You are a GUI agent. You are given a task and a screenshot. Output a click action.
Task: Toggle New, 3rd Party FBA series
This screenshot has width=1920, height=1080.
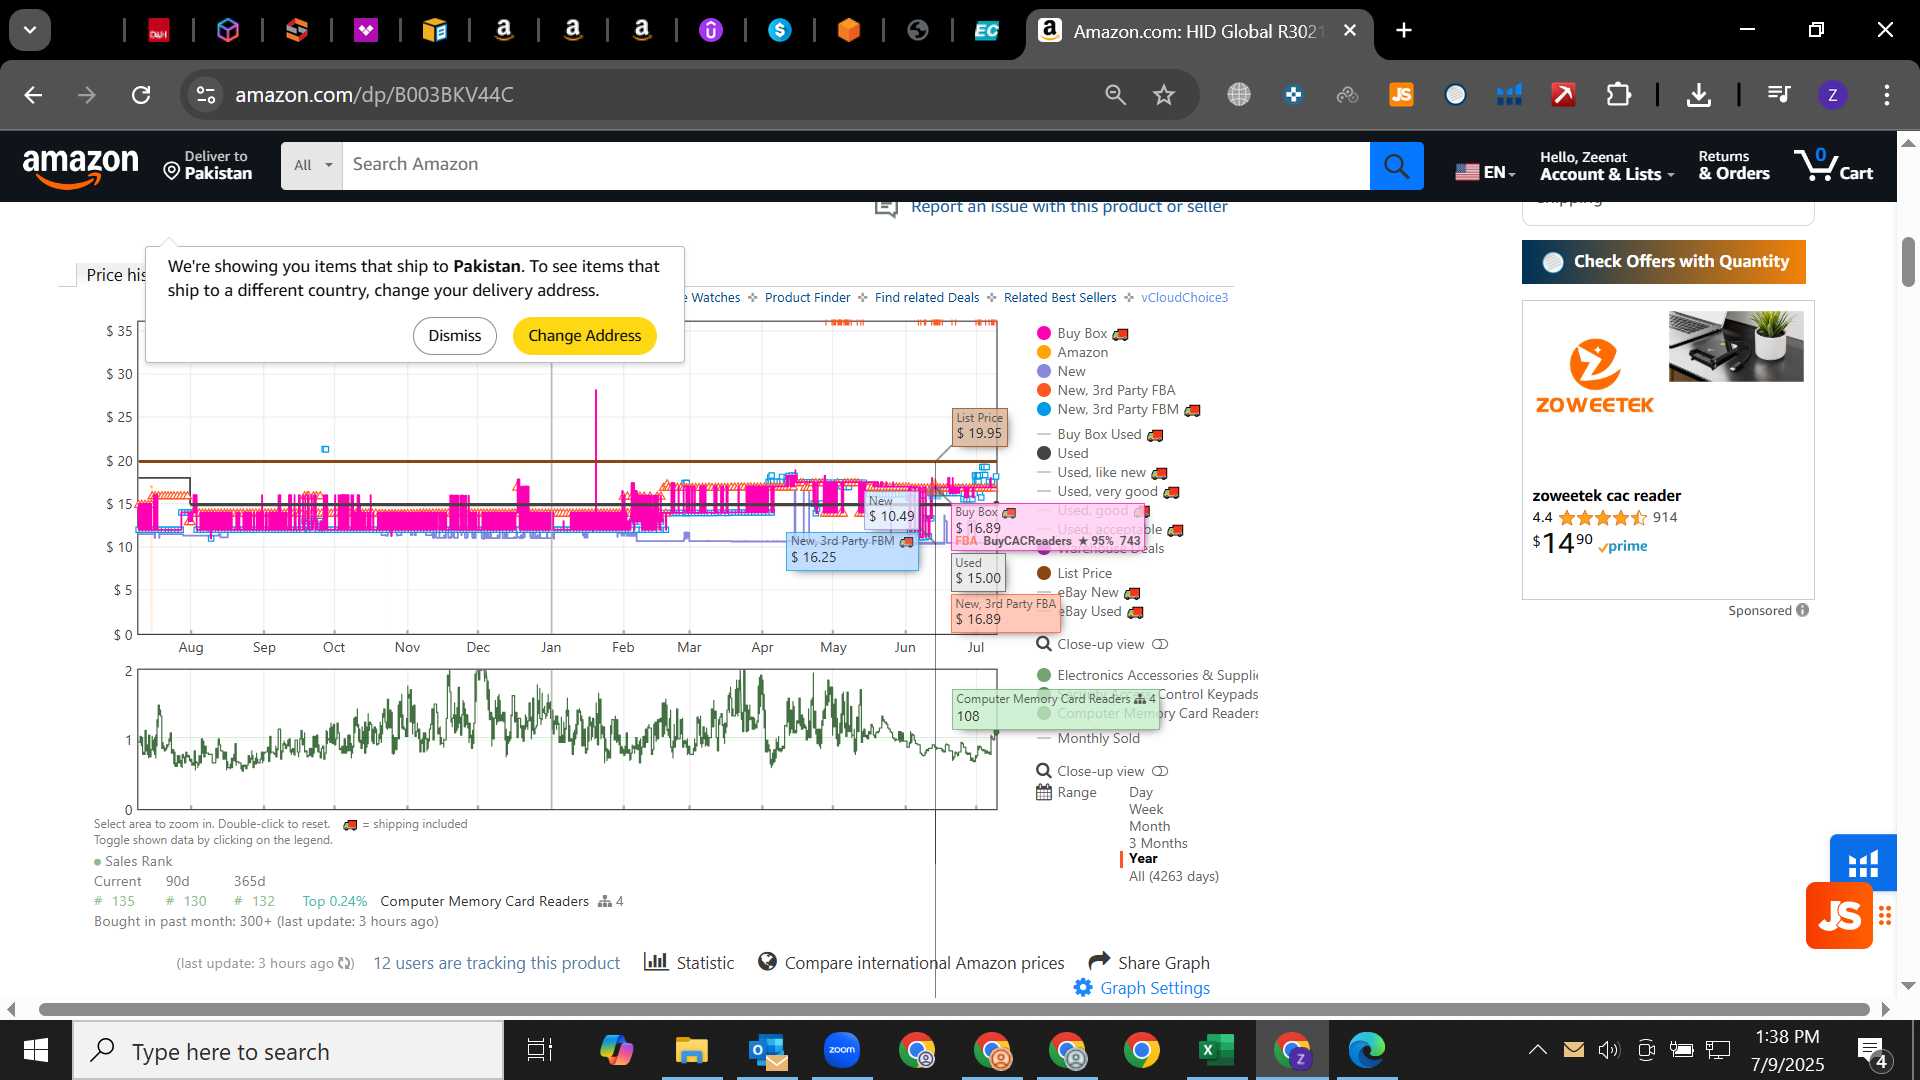(1106, 391)
